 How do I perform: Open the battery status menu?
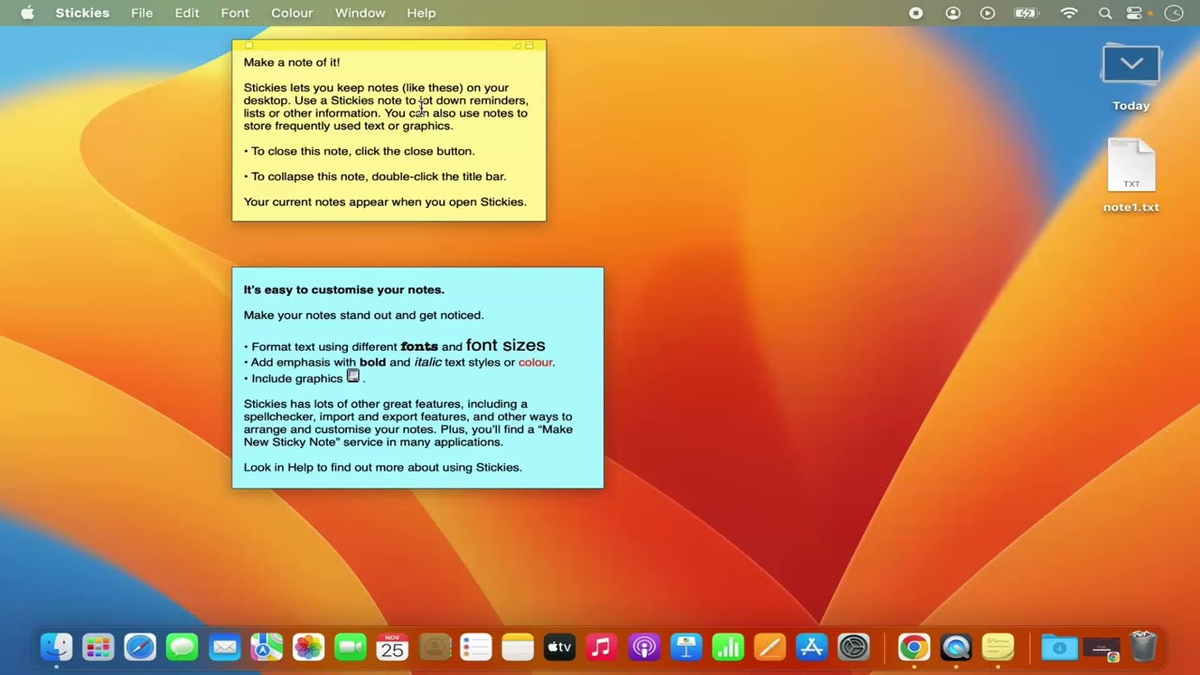(x=1027, y=13)
